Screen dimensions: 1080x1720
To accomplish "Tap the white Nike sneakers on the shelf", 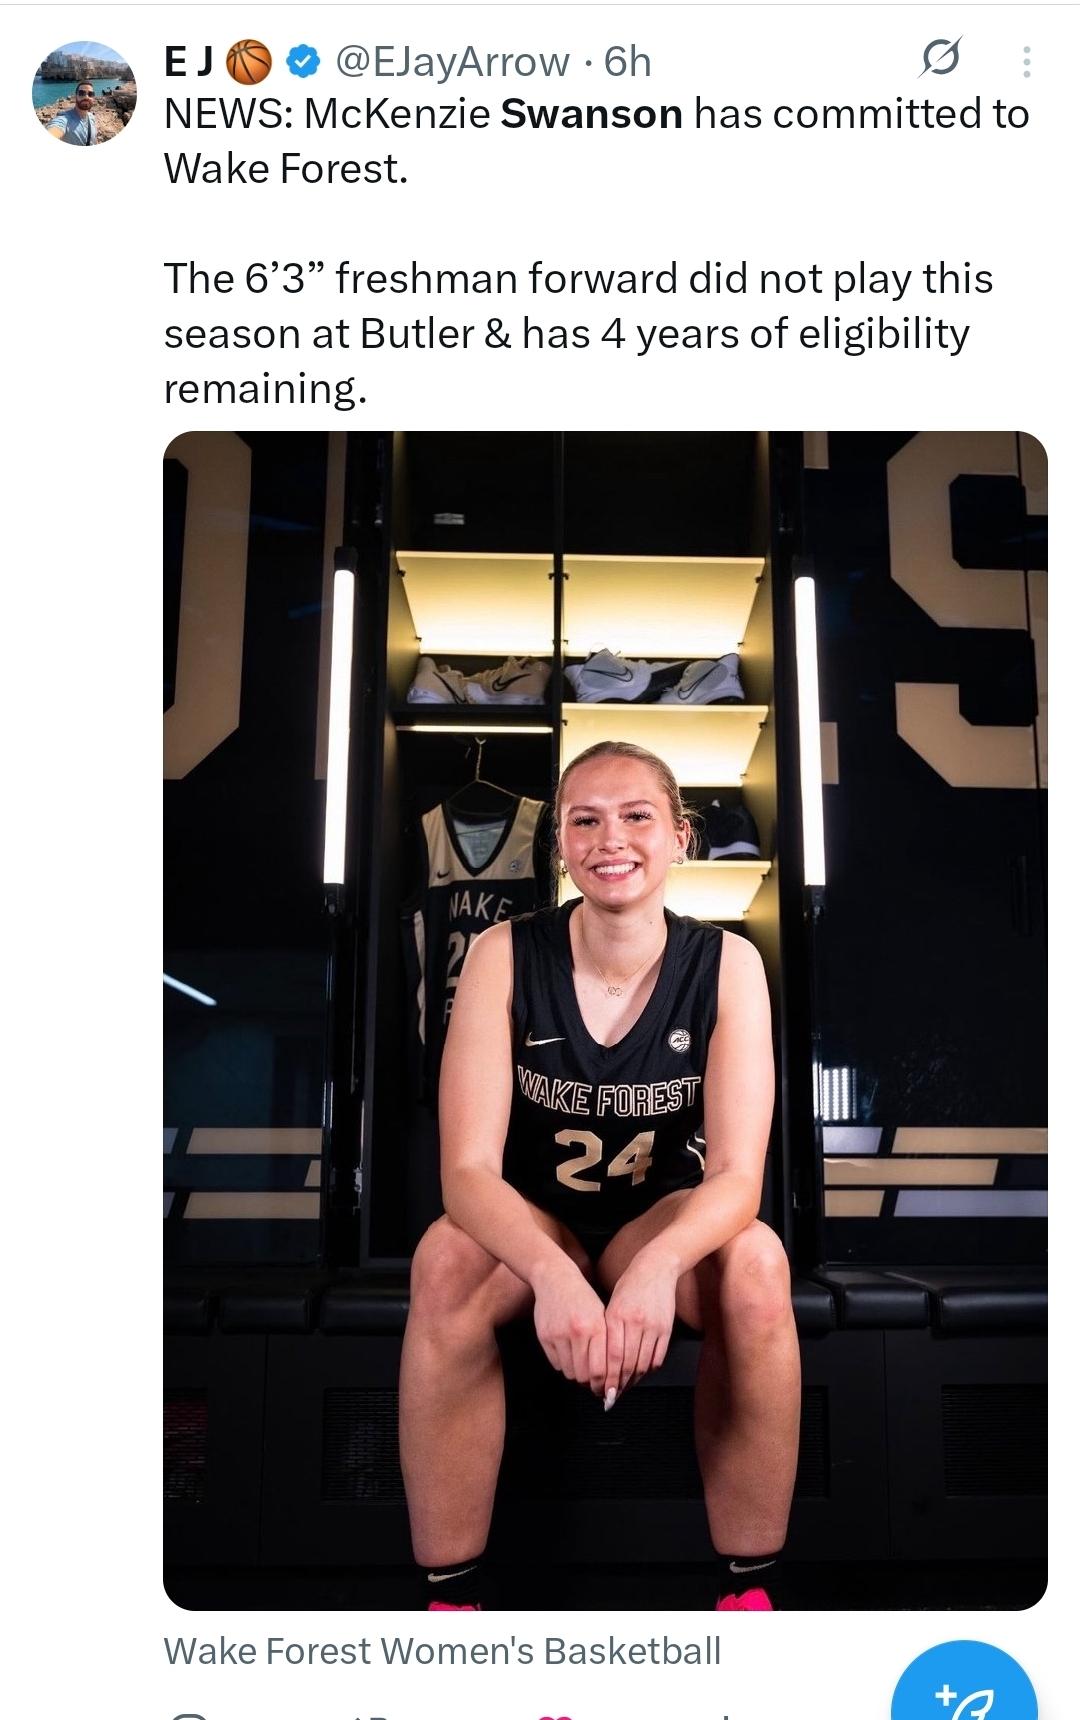I will click(478, 680).
